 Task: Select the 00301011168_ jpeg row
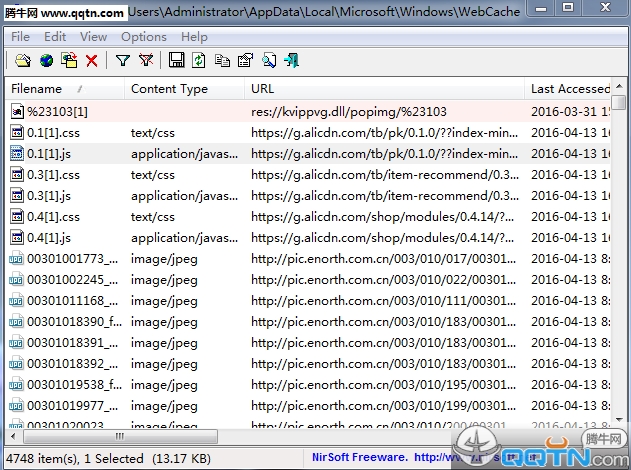click(308, 300)
